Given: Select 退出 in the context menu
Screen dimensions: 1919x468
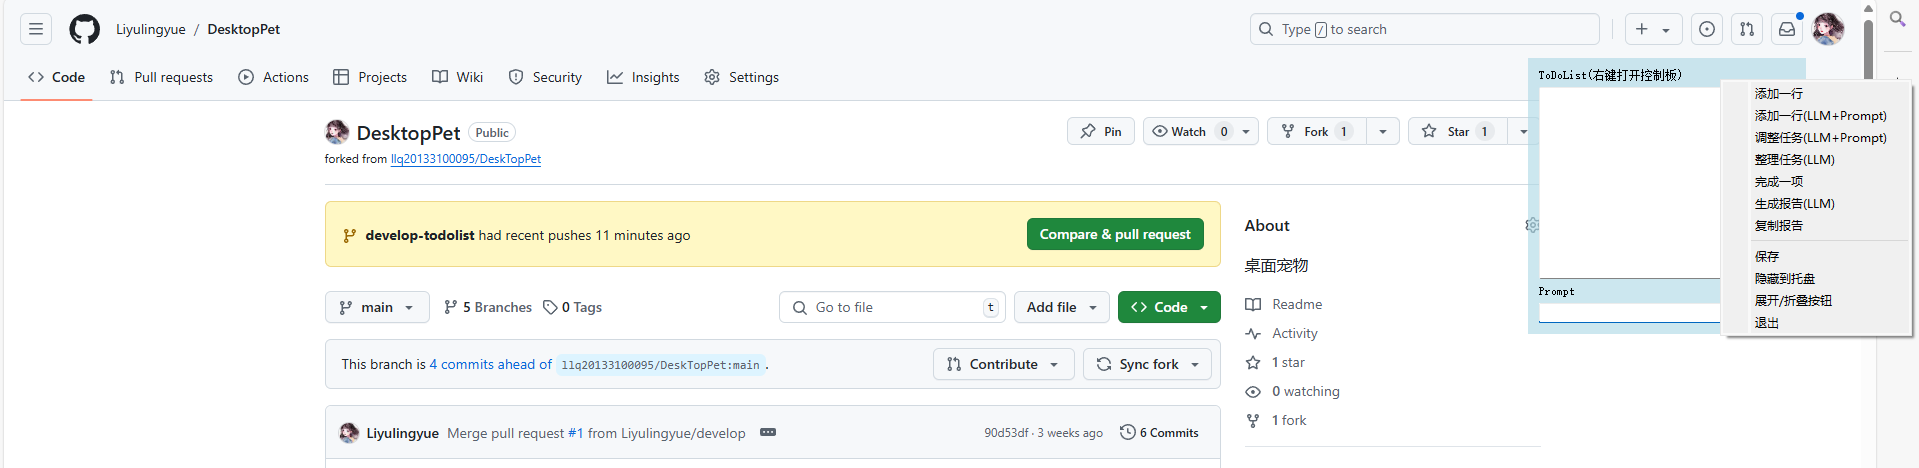Looking at the screenshot, I should [x=1816, y=323].
